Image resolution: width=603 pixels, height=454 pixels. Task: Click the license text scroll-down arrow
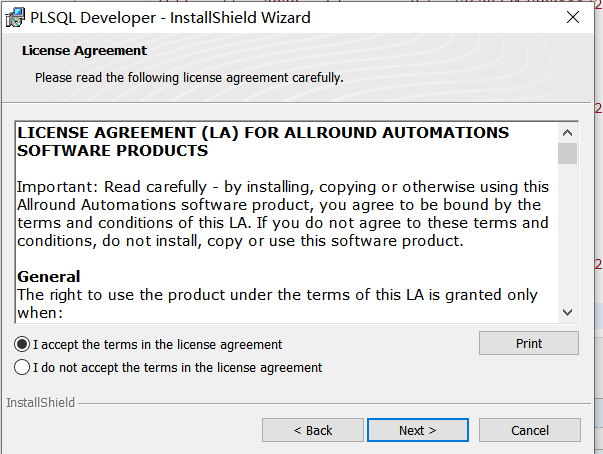pyautogui.click(x=567, y=312)
